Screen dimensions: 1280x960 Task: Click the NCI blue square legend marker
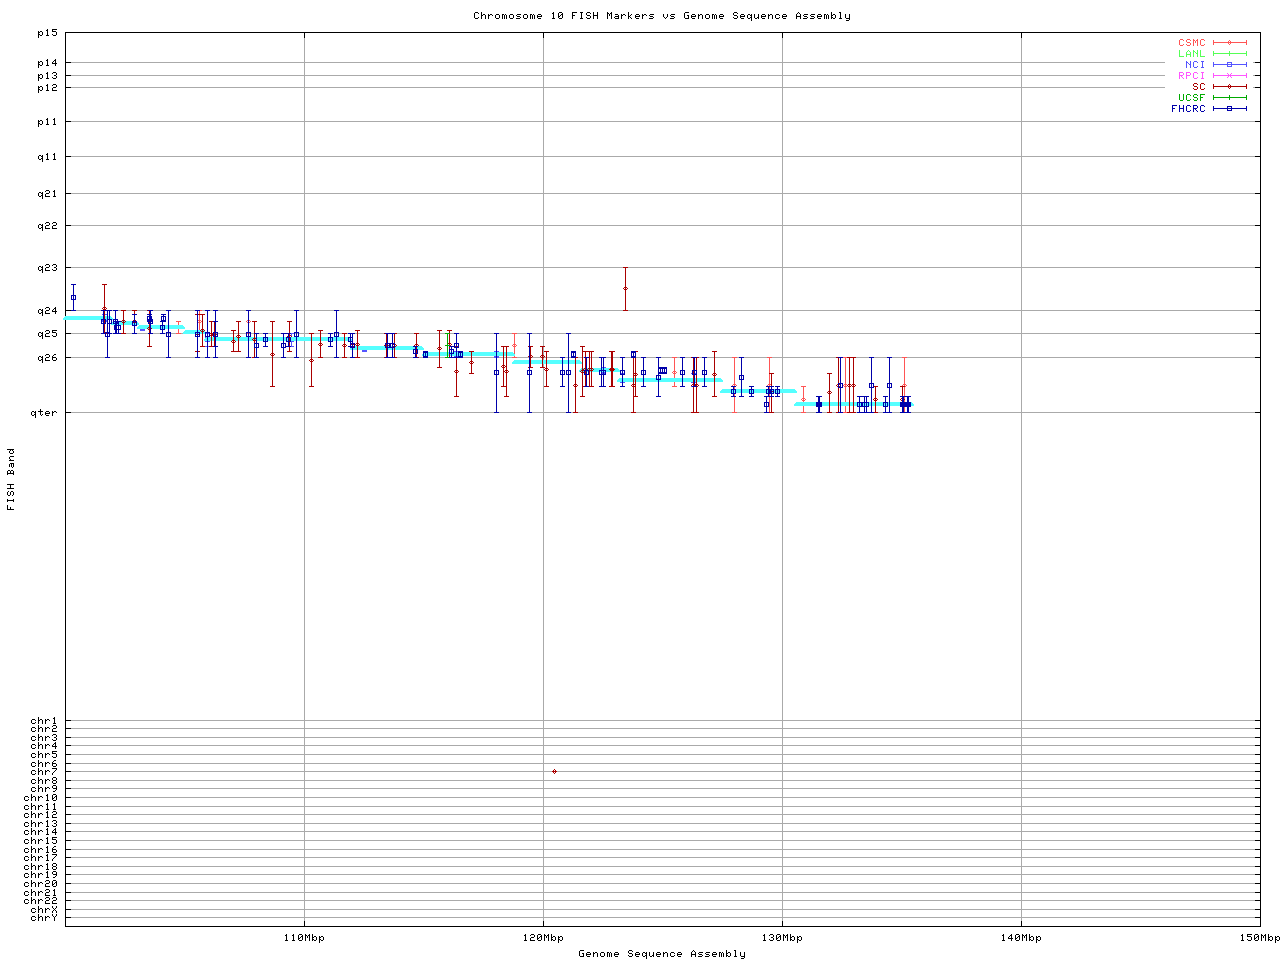point(1229,65)
